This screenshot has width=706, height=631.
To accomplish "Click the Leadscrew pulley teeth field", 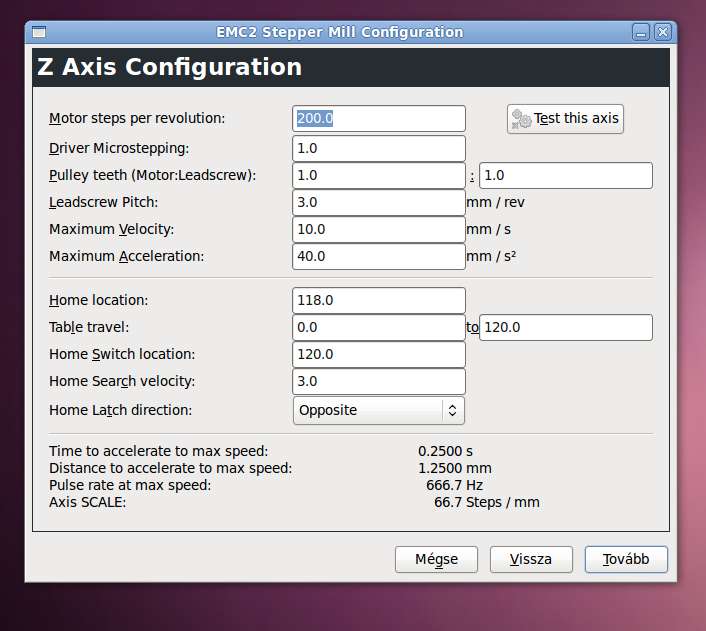I will [x=565, y=175].
